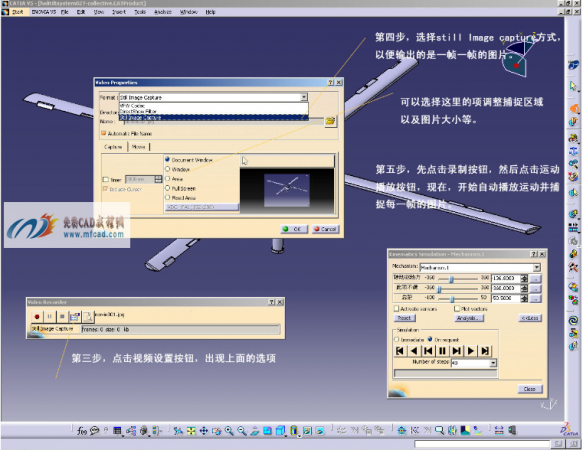Open the Tools menu
This screenshot has height=450, width=583.
click(140, 12)
